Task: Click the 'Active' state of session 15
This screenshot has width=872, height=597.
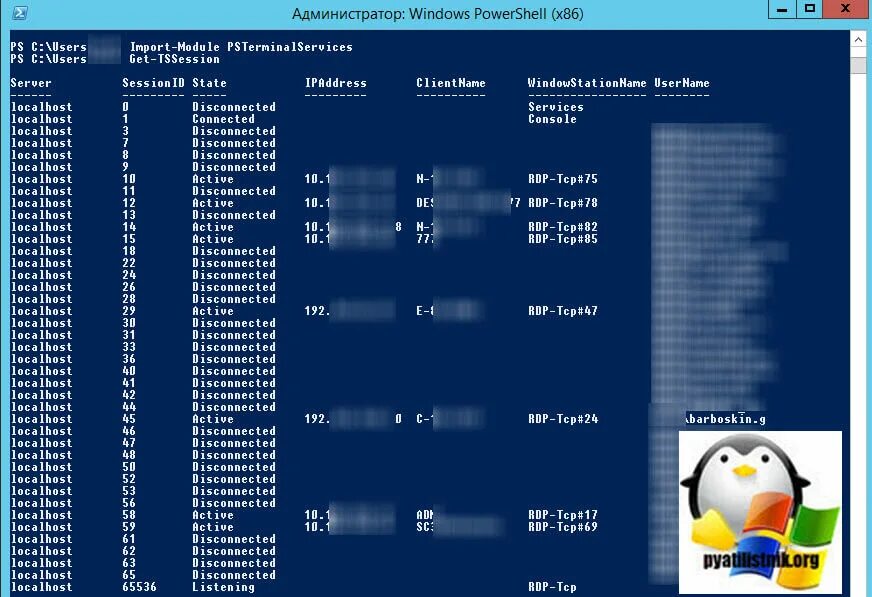Action: 212,239
